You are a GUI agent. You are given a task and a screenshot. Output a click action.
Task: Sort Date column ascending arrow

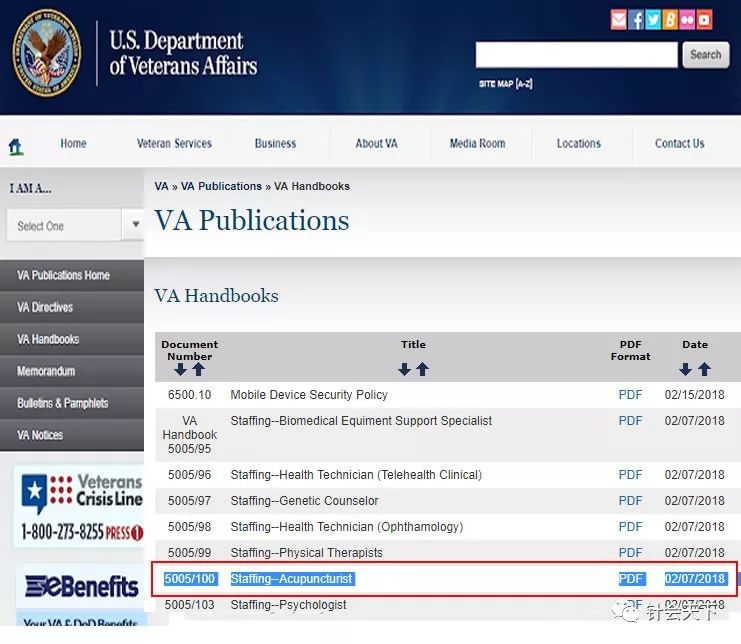(705, 369)
